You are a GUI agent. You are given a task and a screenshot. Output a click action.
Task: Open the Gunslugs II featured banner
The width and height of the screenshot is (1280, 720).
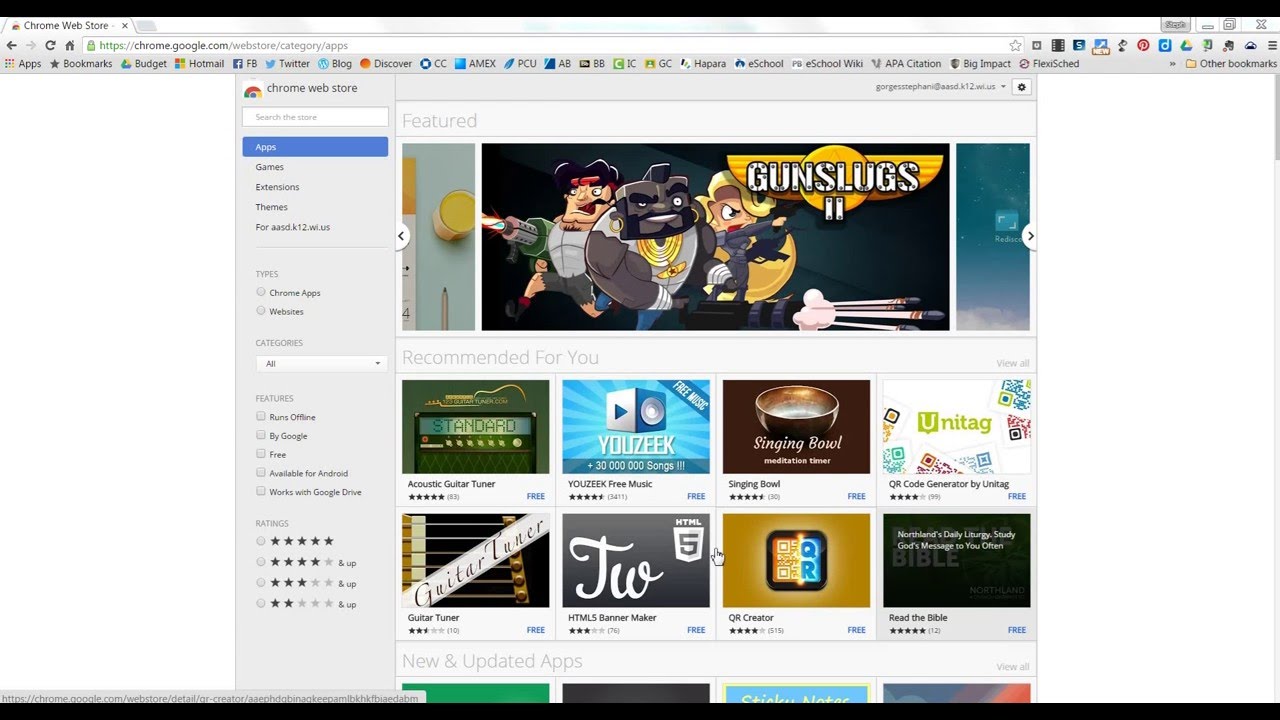tap(715, 237)
